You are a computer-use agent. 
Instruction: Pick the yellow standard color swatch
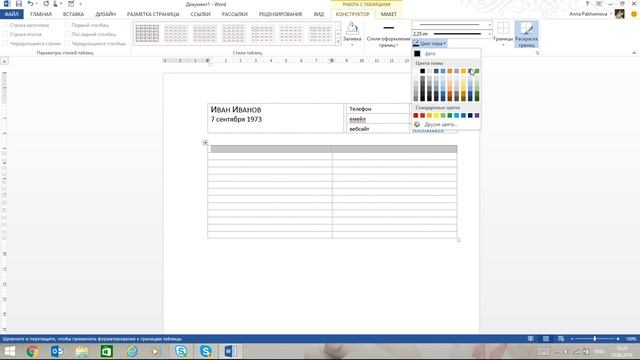(x=436, y=116)
